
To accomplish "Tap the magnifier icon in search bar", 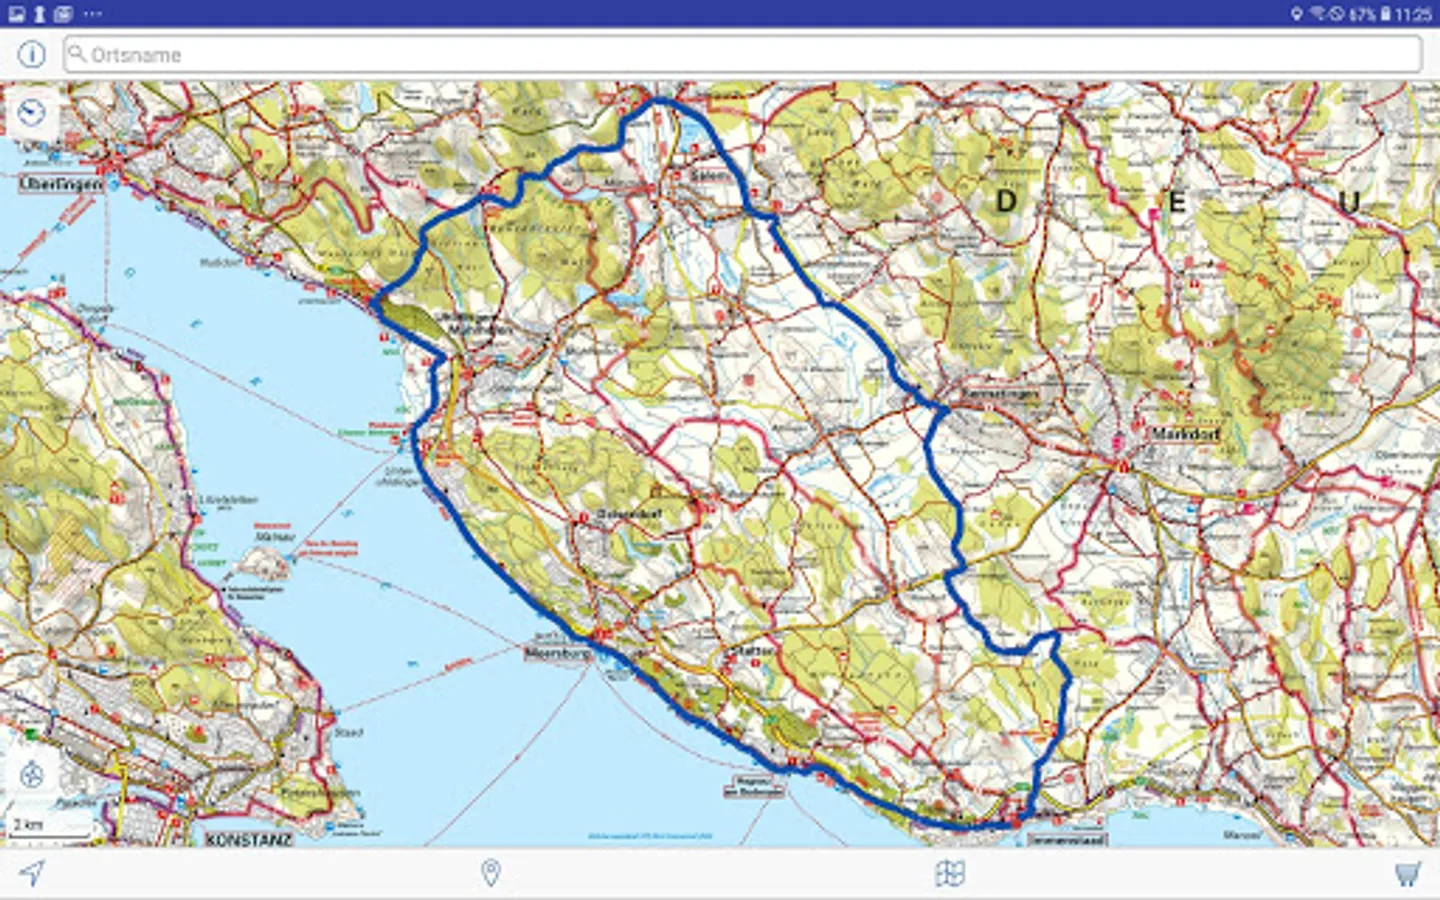I will pos(77,53).
